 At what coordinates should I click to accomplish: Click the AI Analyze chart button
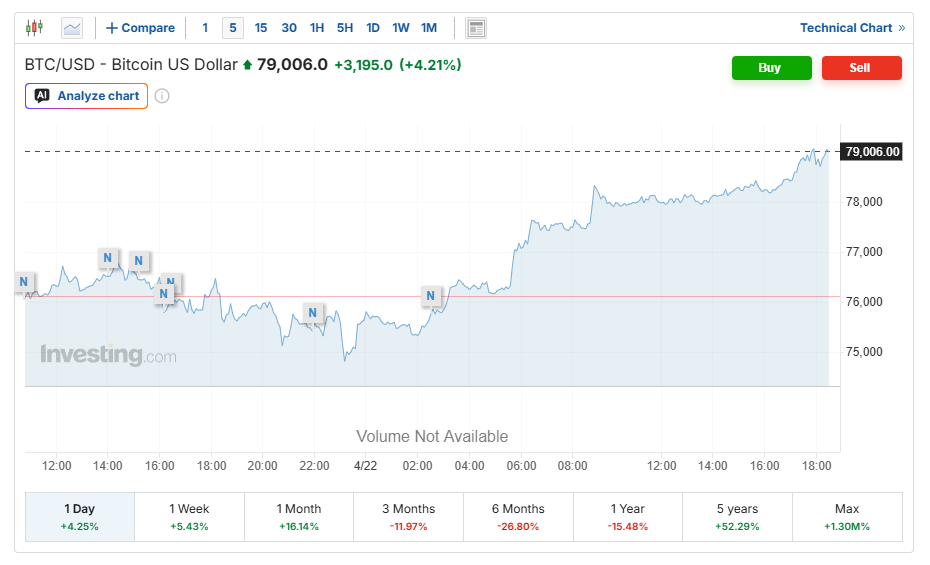coord(87,96)
